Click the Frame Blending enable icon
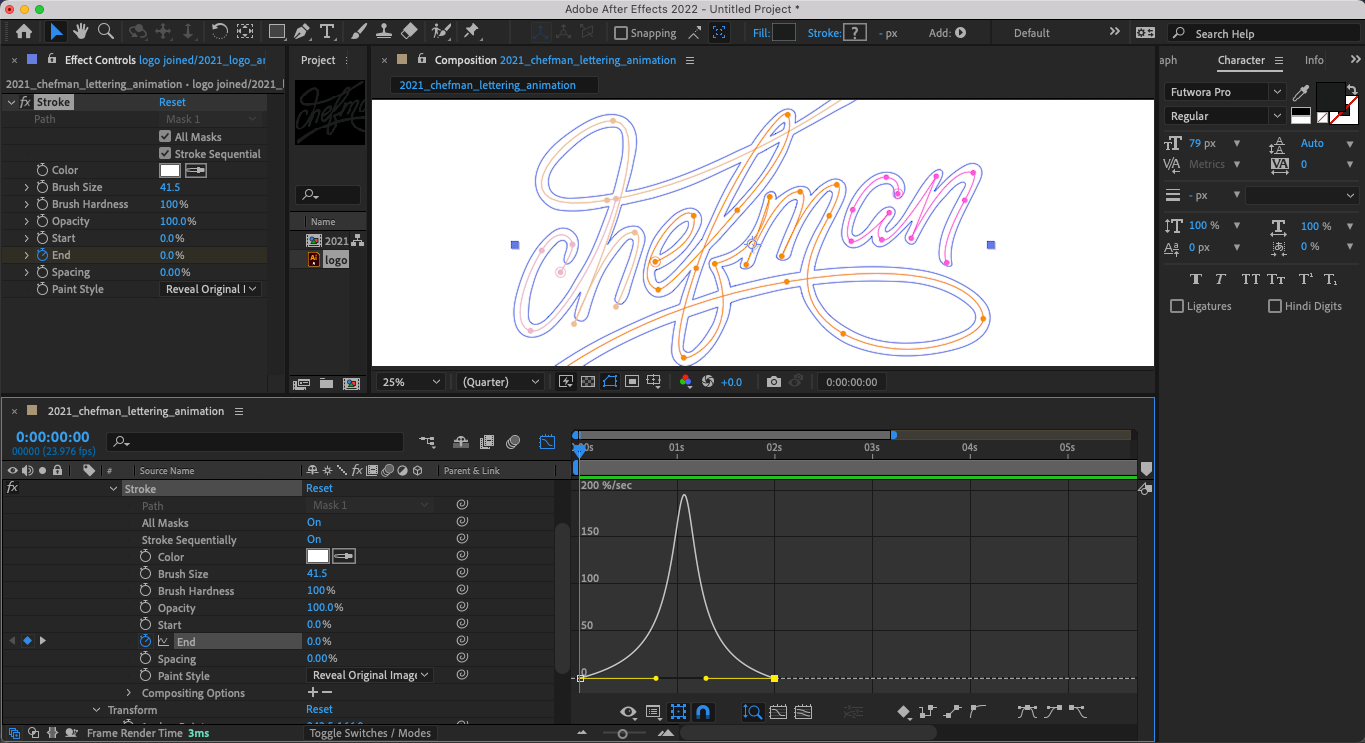The width and height of the screenshot is (1365, 743). tap(487, 442)
